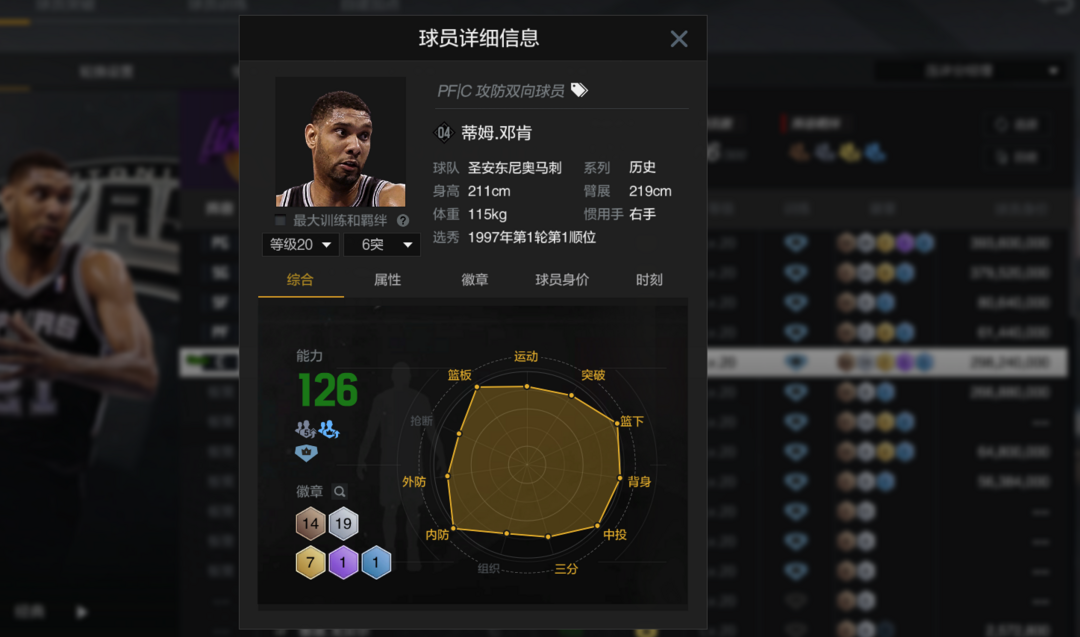Open the 等级20 level dropdown
1080x637 pixels.
click(300, 244)
